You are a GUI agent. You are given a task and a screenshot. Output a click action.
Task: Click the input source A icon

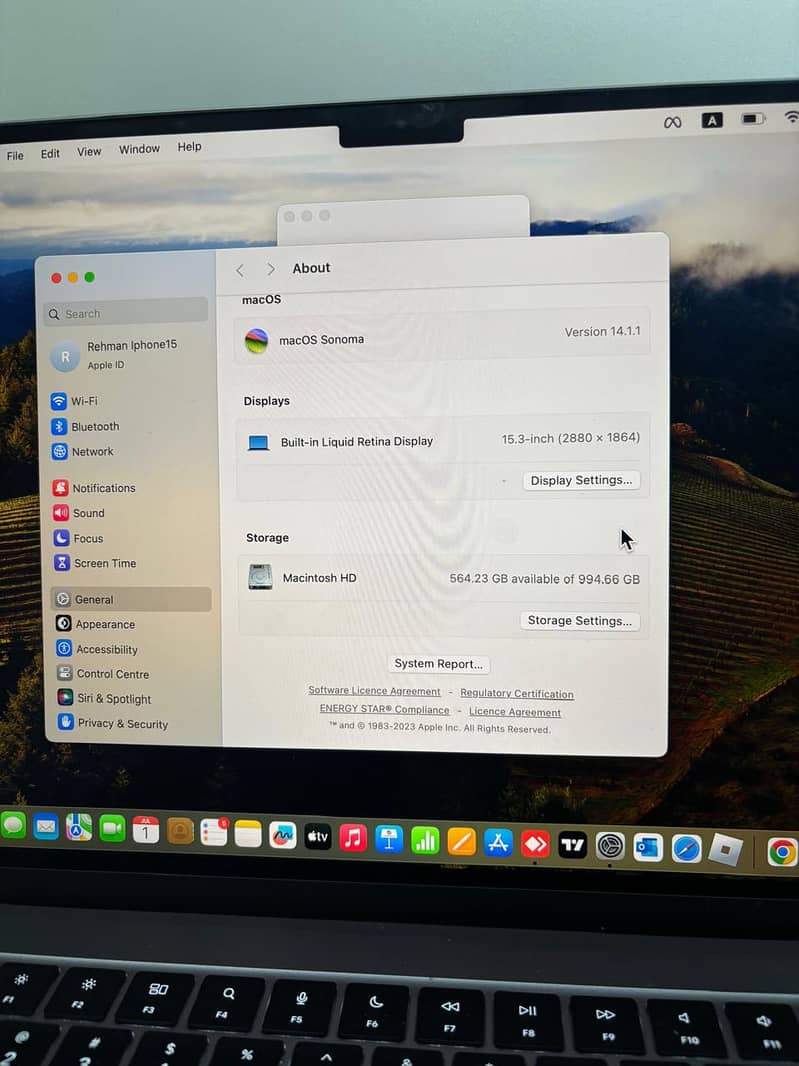[712, 120]
